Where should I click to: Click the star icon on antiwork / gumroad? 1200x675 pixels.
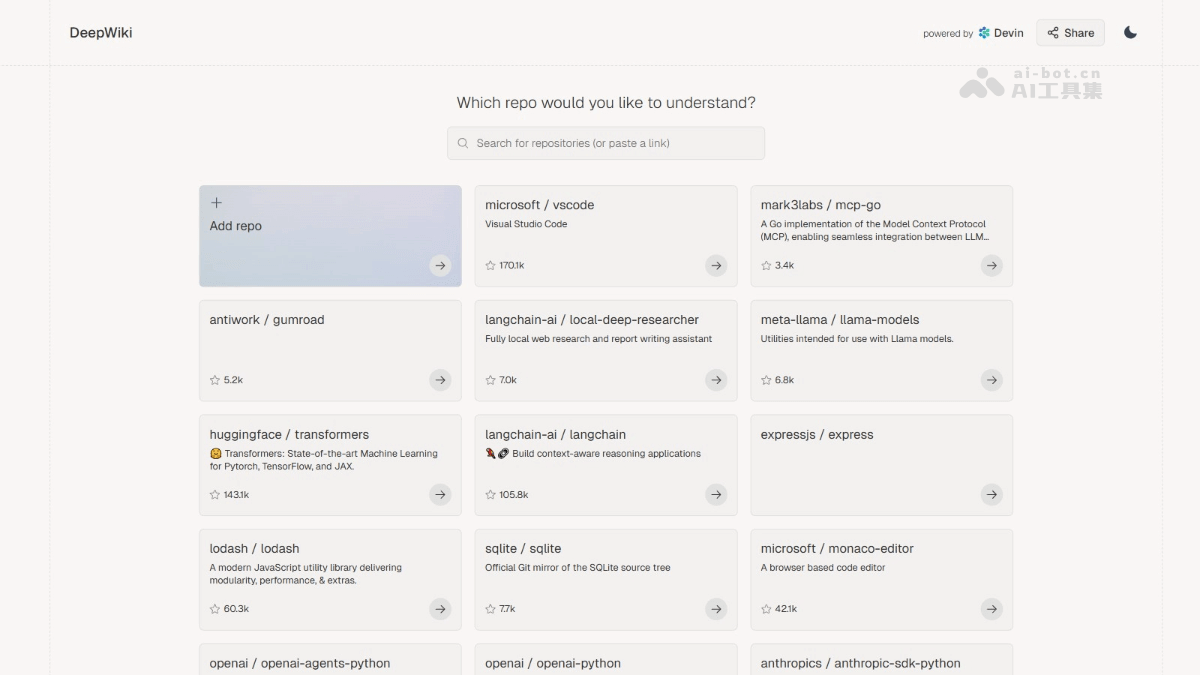point(215,380)
